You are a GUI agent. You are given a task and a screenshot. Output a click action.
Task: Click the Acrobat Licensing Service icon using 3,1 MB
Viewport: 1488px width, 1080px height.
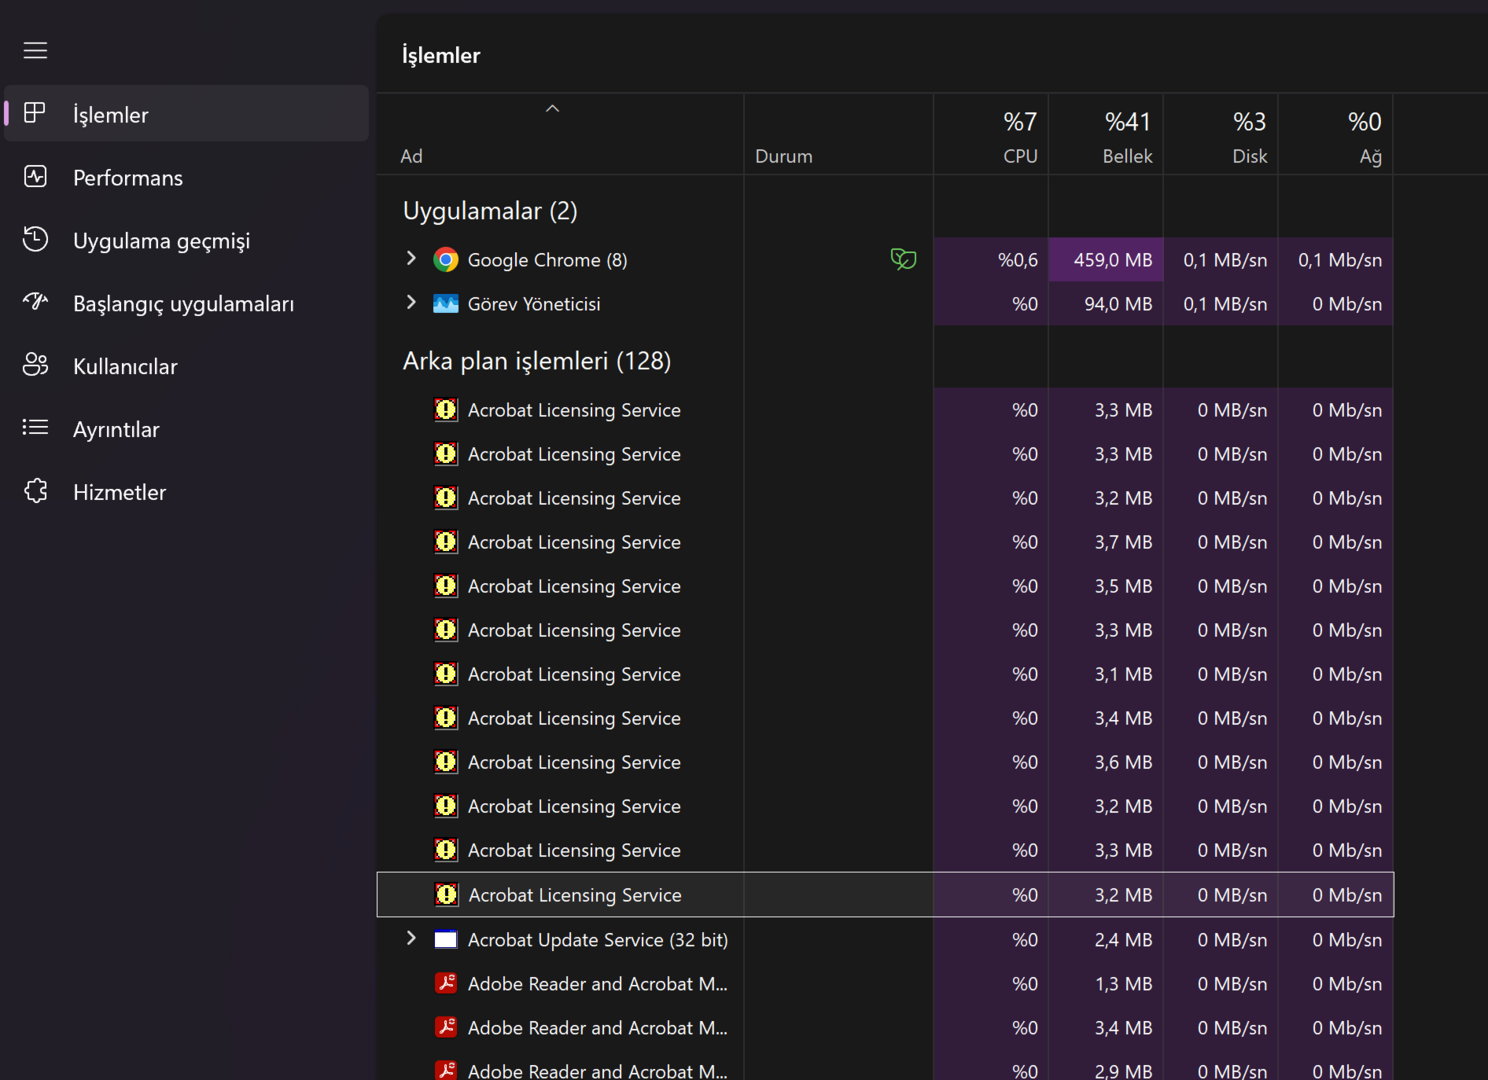tap(446, 674)
